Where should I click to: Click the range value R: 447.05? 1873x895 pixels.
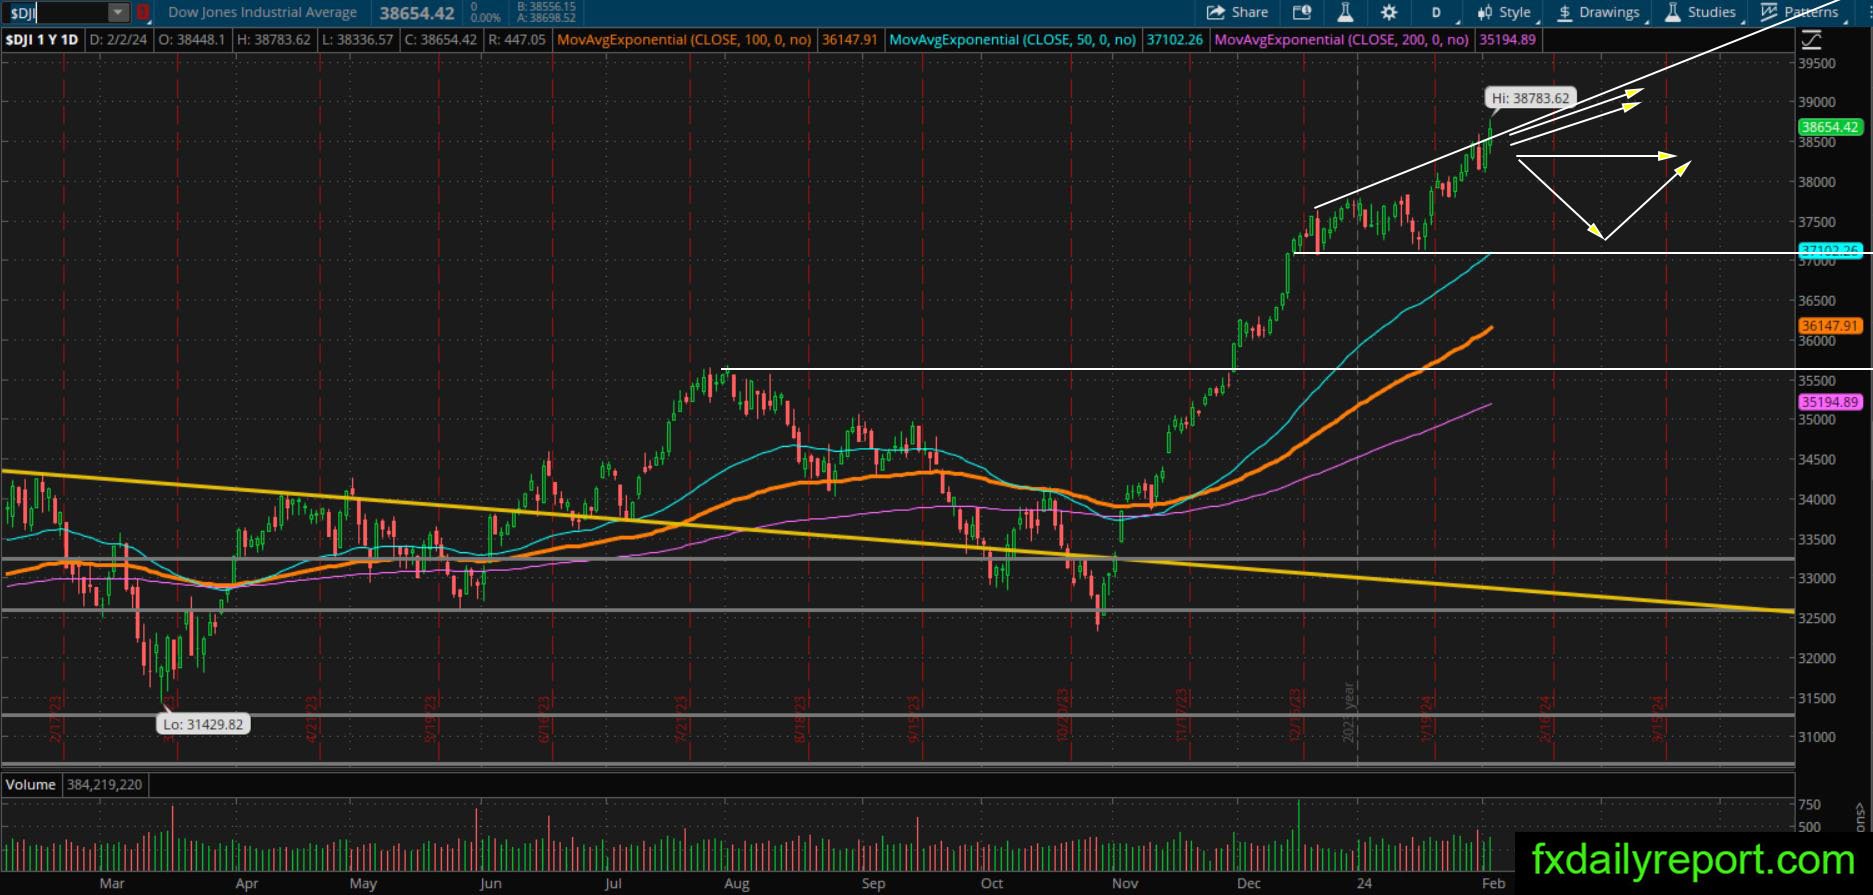pos(516,40)
